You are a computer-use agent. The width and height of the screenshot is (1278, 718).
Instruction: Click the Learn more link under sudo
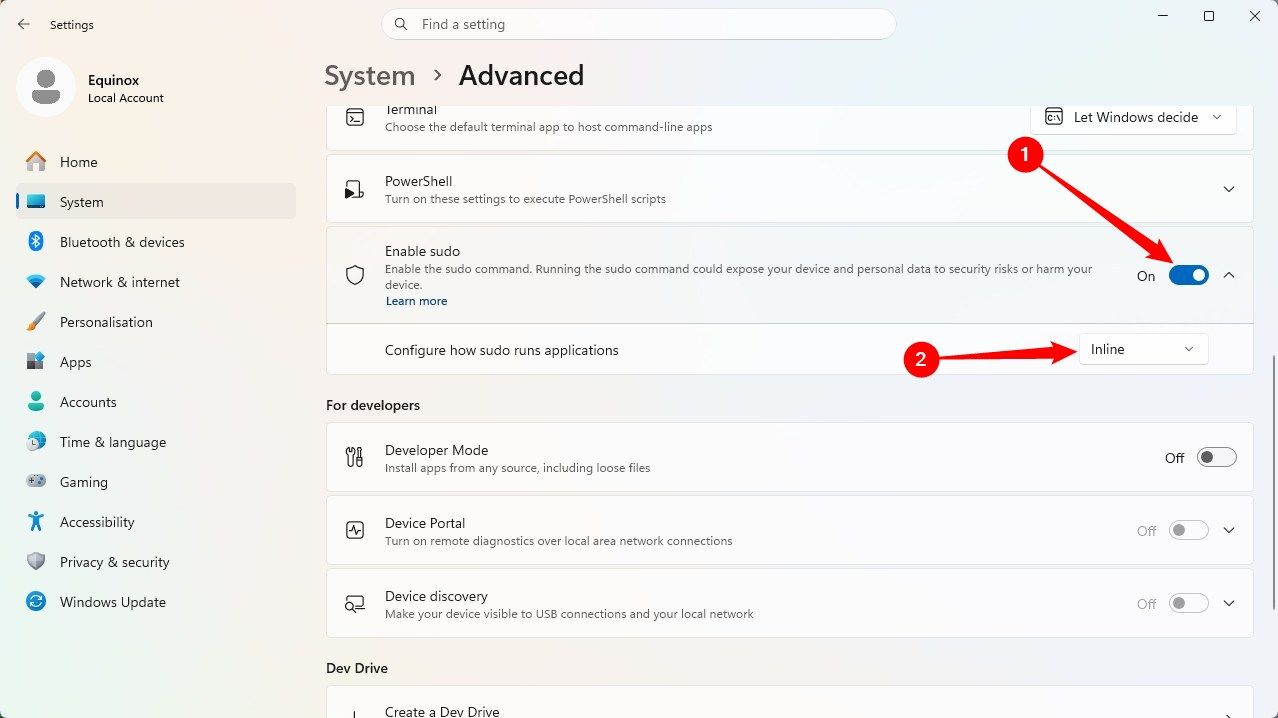[416, 301]
